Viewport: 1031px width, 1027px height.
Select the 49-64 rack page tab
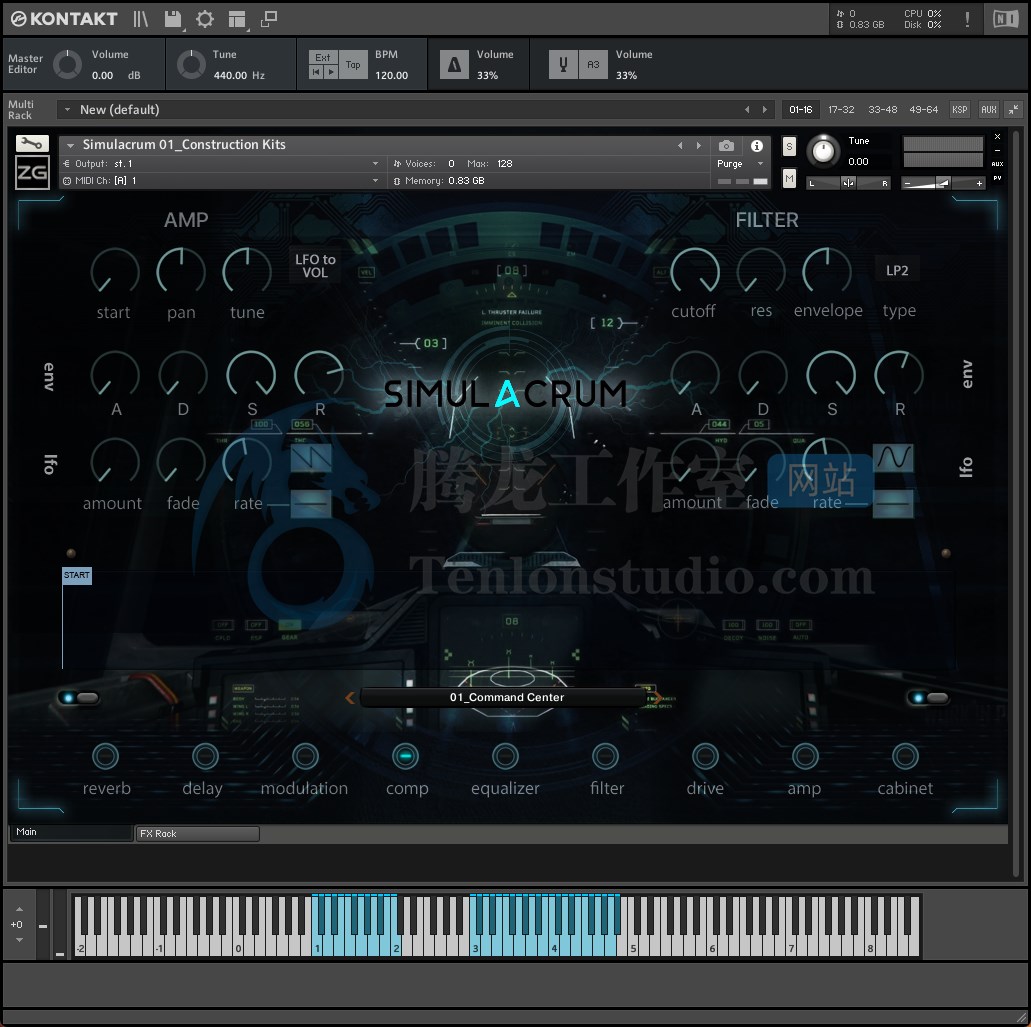tap(923, 110)
